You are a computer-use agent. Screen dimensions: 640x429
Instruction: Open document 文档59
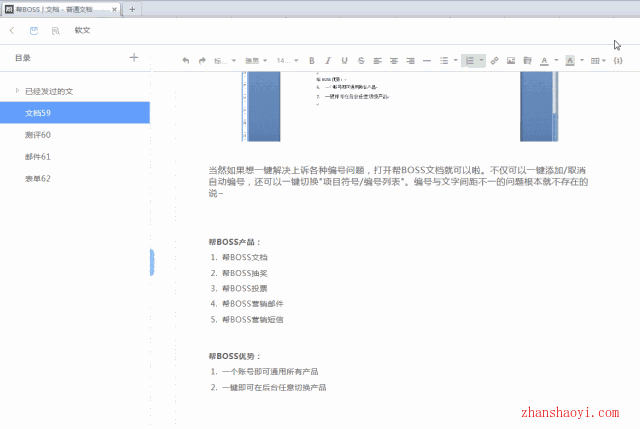click(75, 113)
